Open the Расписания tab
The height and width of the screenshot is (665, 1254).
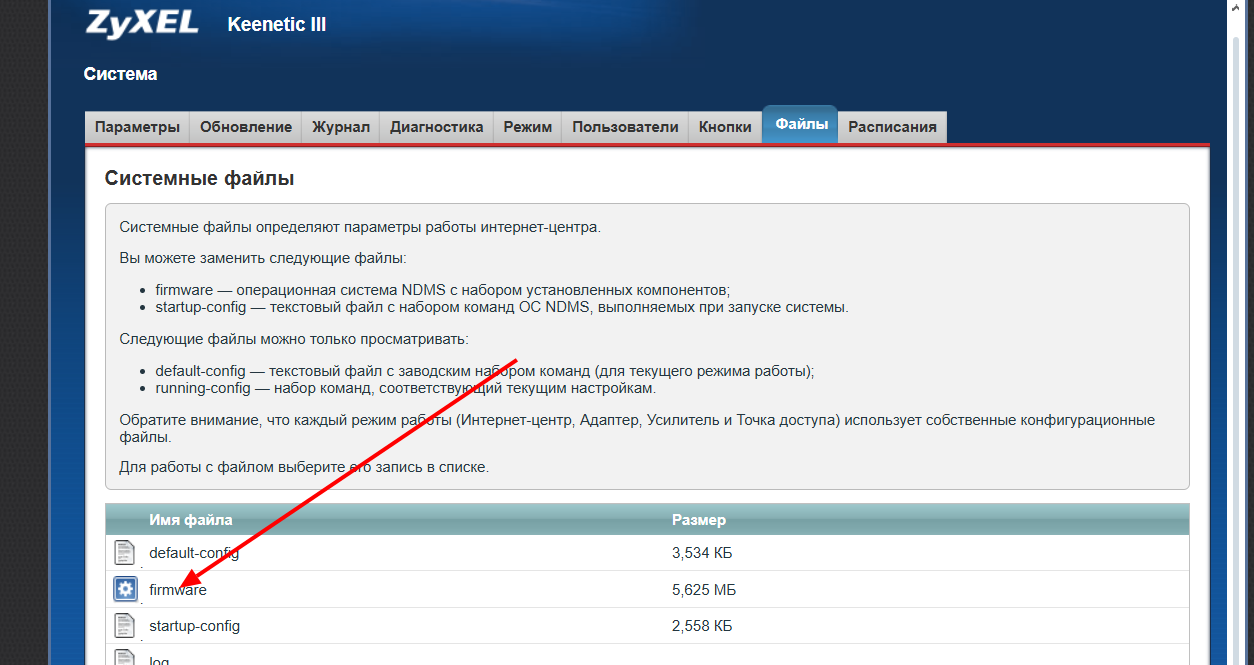(893, 127)
